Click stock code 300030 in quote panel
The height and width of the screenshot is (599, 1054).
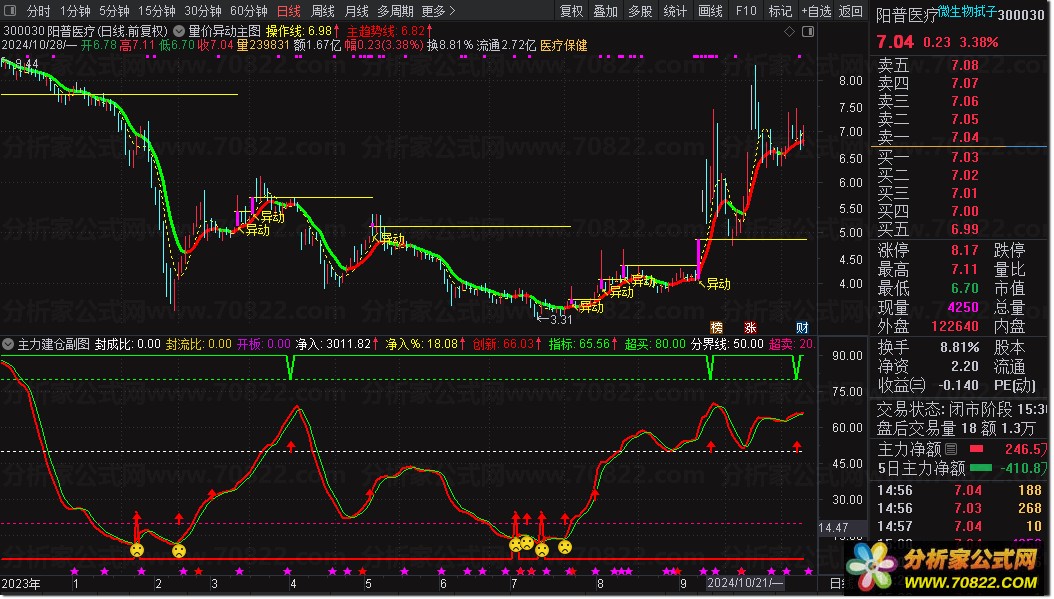[x=1020, y=15]
